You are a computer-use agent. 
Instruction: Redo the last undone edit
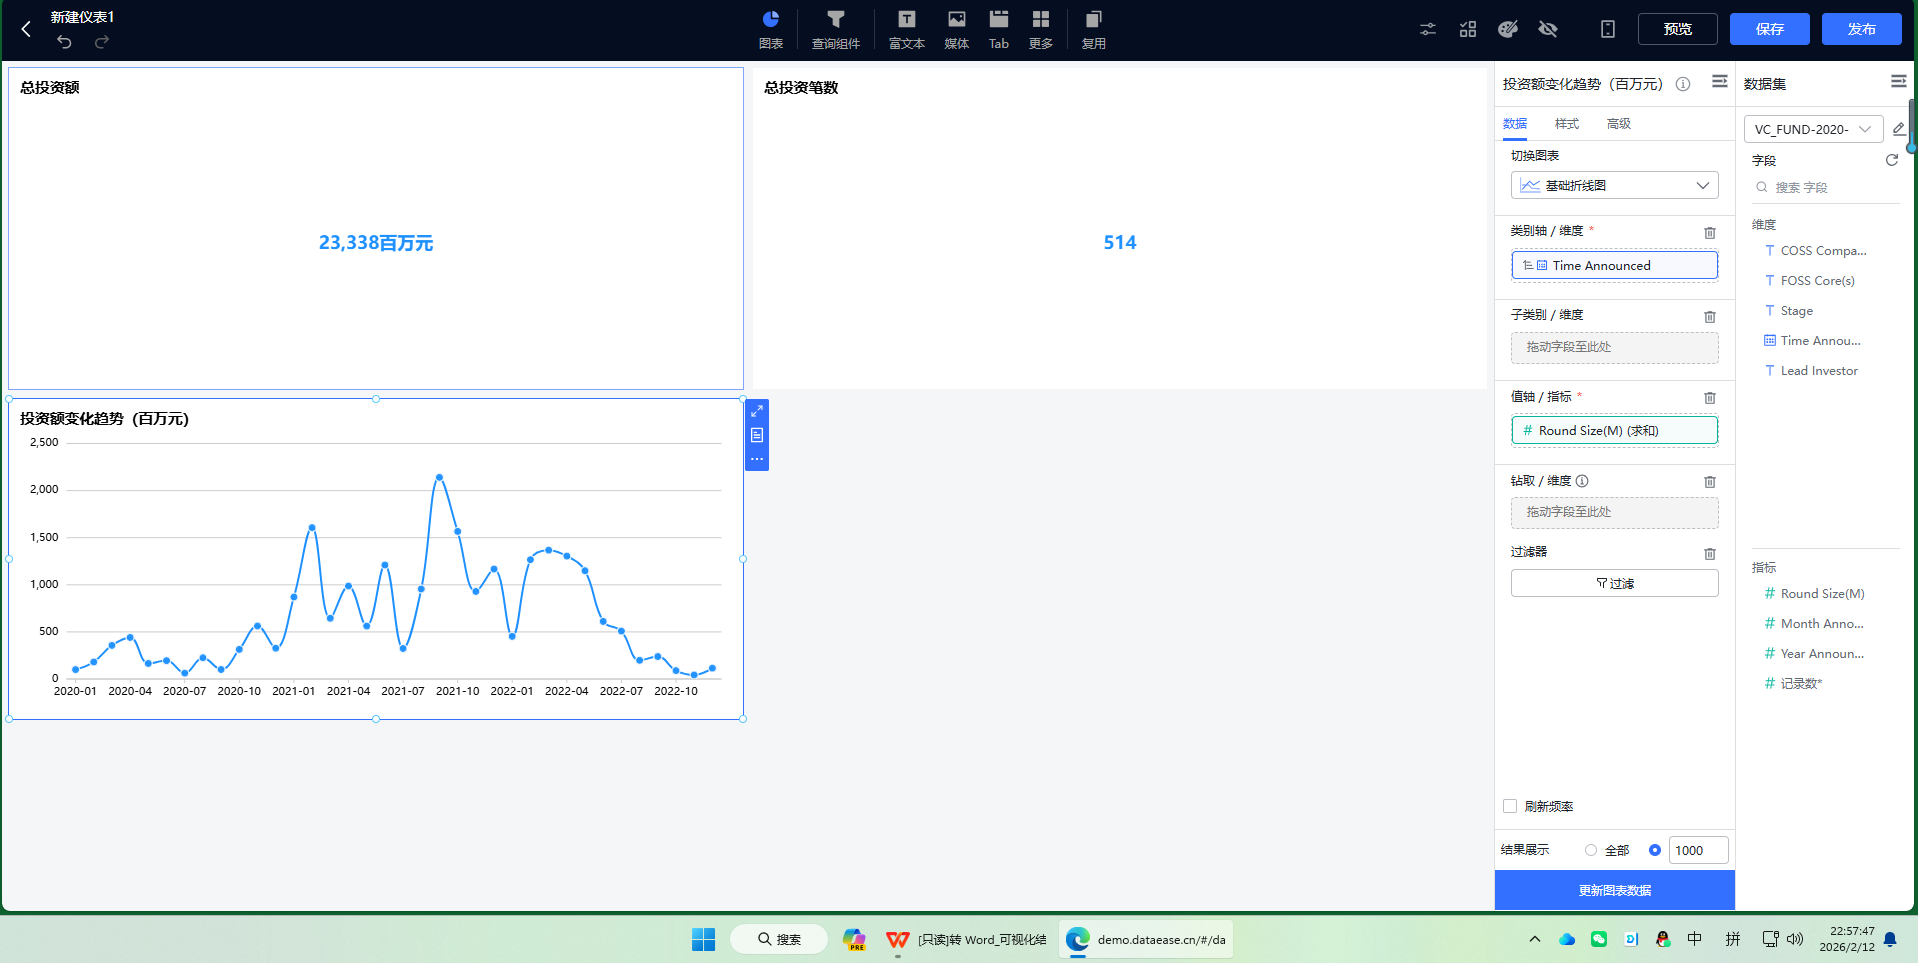[x=102, y=42]
